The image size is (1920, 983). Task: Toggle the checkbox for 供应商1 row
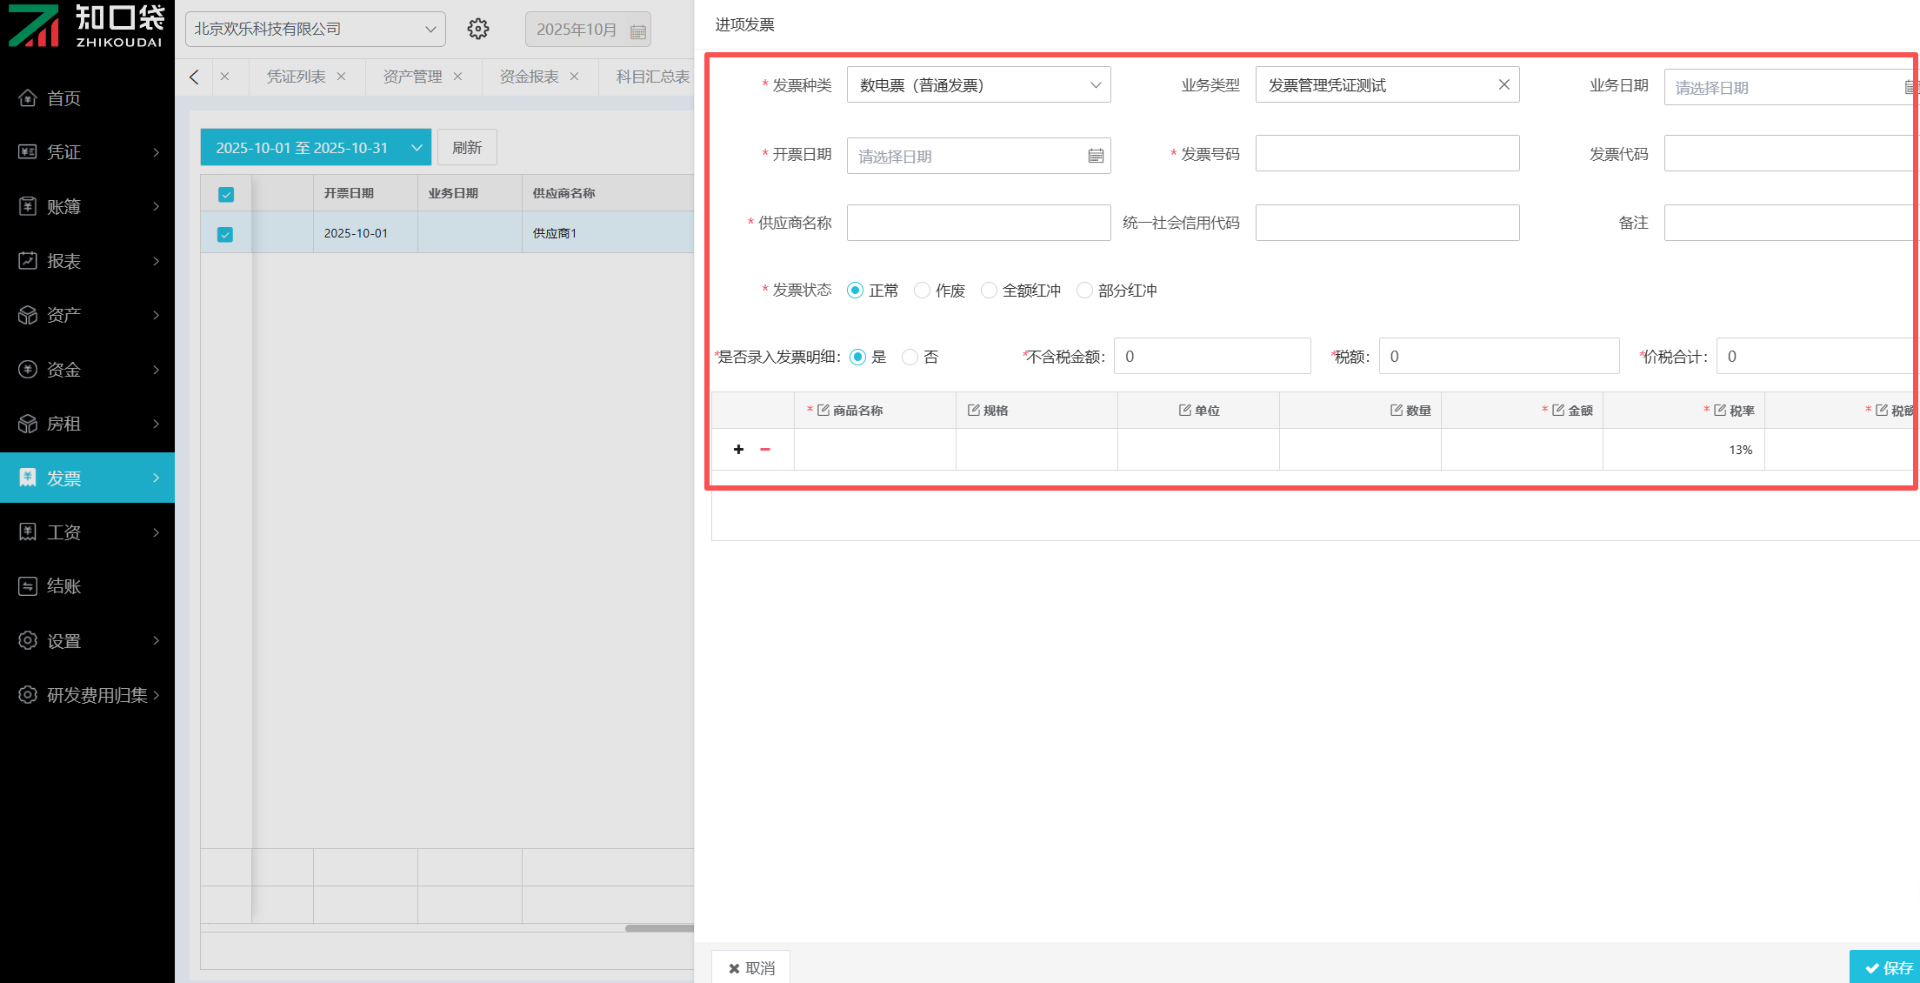point(225,234)
